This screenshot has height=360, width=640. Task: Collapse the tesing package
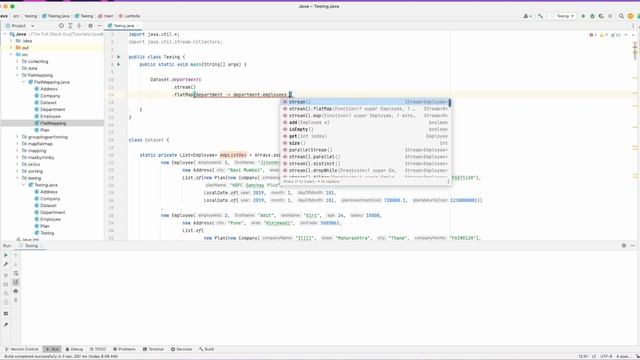[17, 178]
